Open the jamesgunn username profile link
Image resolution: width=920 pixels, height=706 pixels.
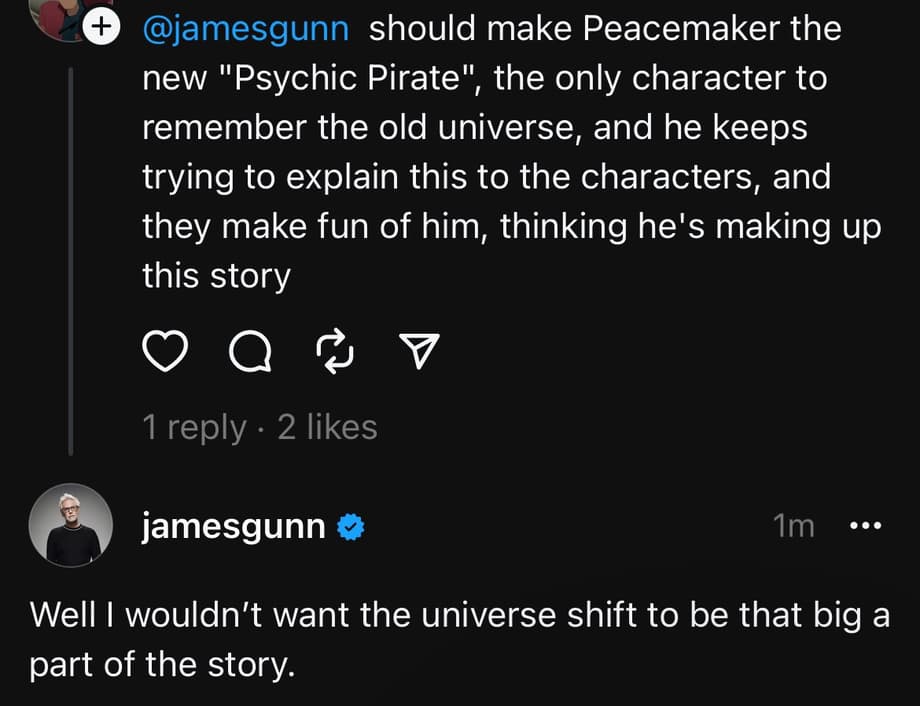233,527
